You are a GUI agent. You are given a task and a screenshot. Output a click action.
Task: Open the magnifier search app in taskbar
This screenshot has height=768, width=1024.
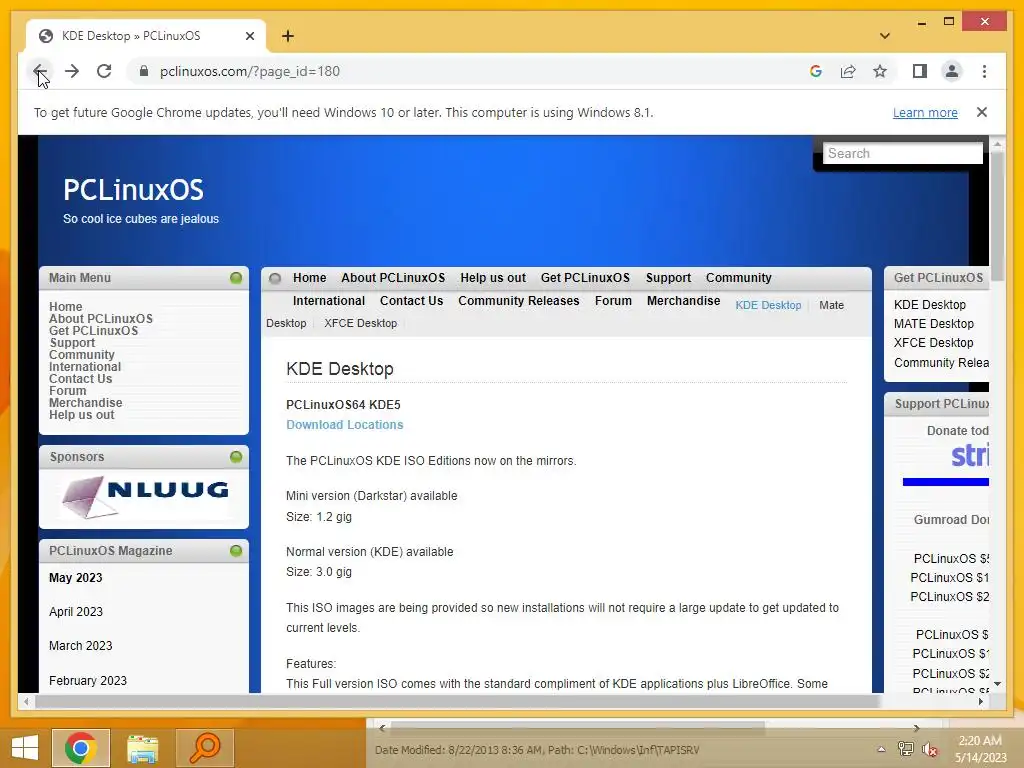[204, 748]
